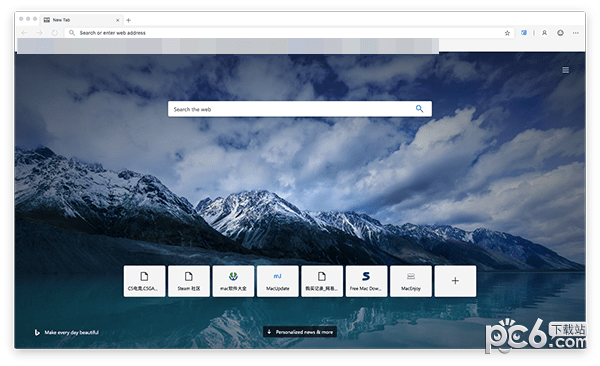600x366 pixels.
Task: Close the New Tab tab
Action: pos(117,20)
